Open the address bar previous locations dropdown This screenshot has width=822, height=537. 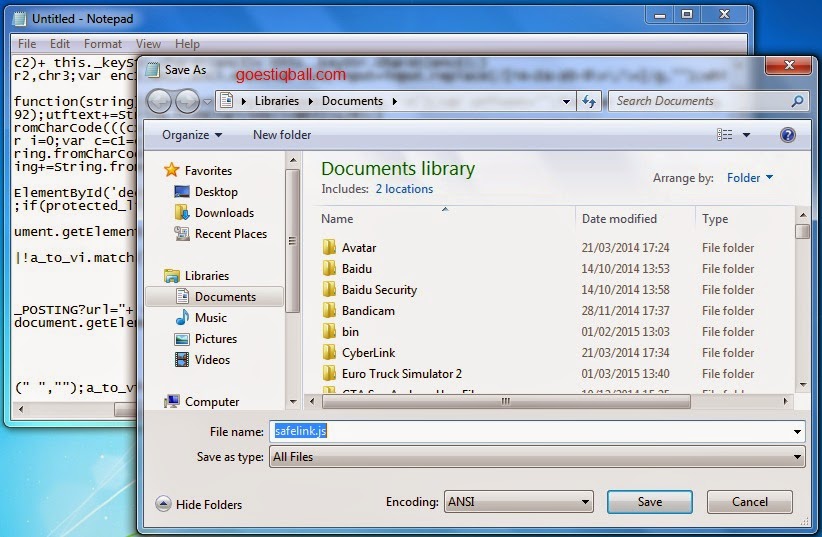[x=566, y=101]
